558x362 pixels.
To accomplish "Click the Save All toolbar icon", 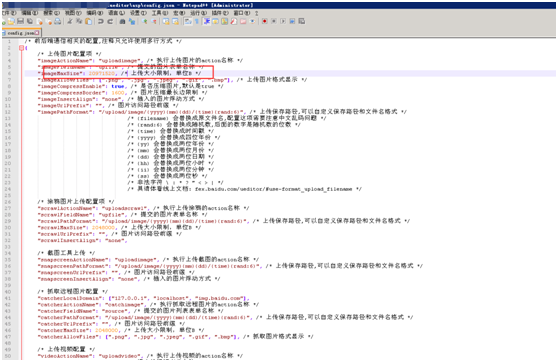I will click(x=30, y=21).
